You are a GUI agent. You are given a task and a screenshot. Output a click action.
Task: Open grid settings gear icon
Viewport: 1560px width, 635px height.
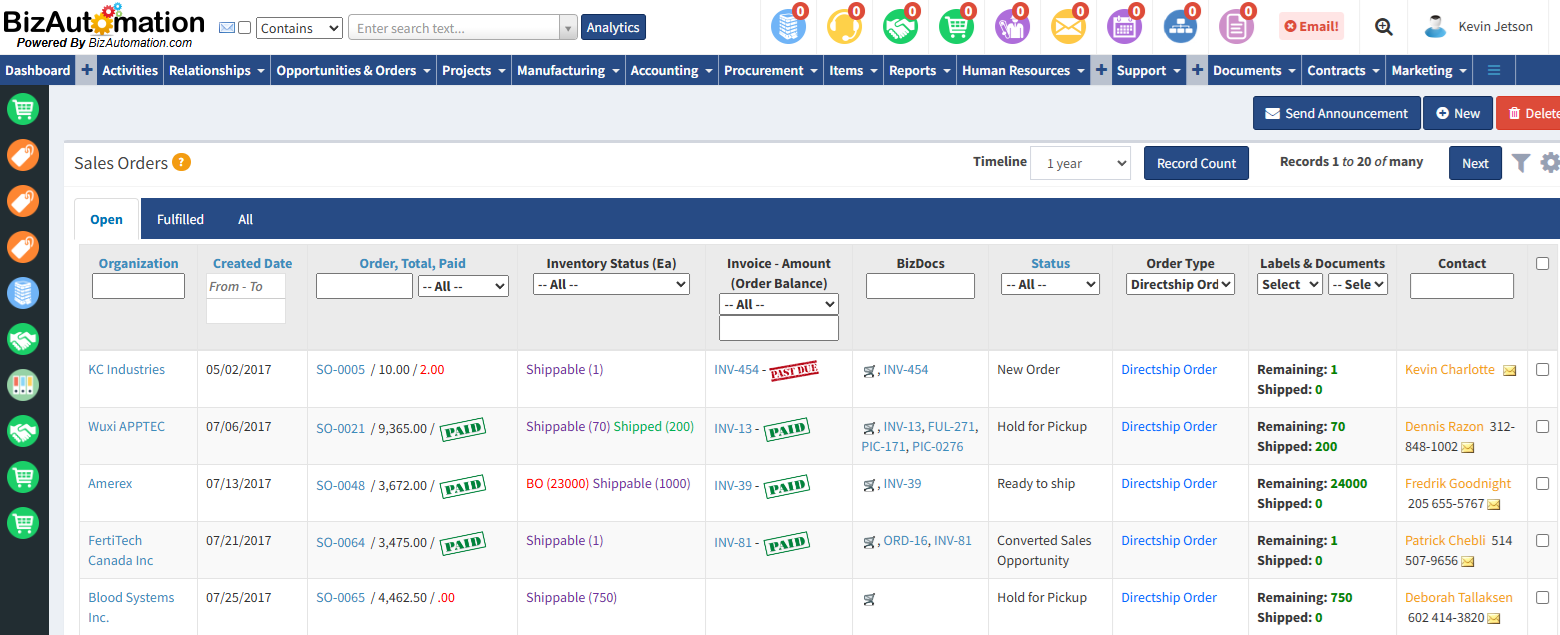[x=1550, y=162]
